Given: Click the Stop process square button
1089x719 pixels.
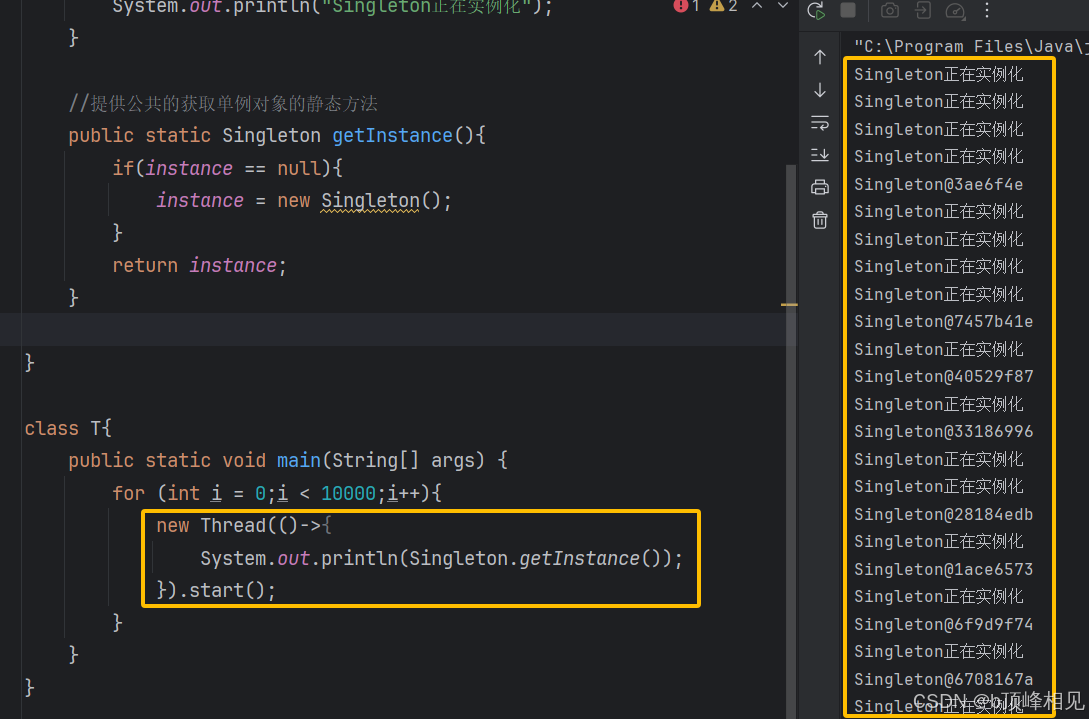Looking at the screenshot, I should [848, 11].
